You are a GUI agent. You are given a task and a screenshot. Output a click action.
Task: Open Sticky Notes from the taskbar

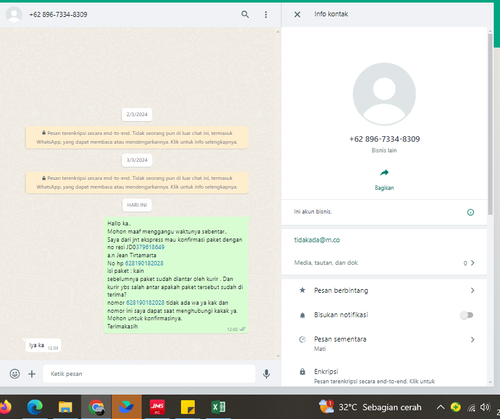(188, 407)
